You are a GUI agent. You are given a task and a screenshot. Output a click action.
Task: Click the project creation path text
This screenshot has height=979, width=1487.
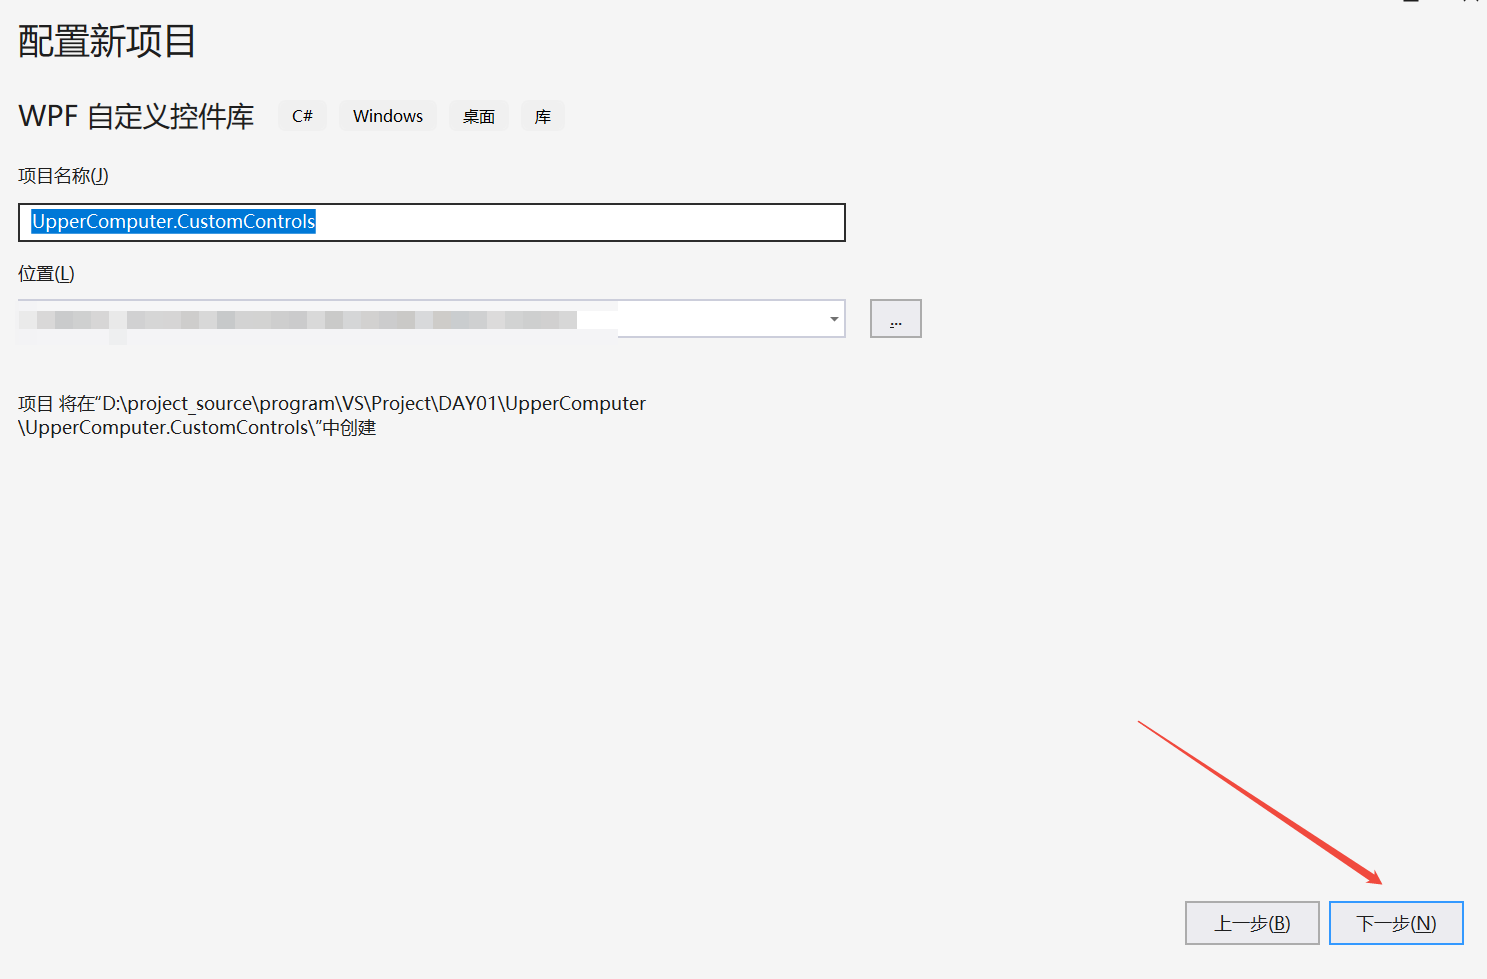point(332,415)
